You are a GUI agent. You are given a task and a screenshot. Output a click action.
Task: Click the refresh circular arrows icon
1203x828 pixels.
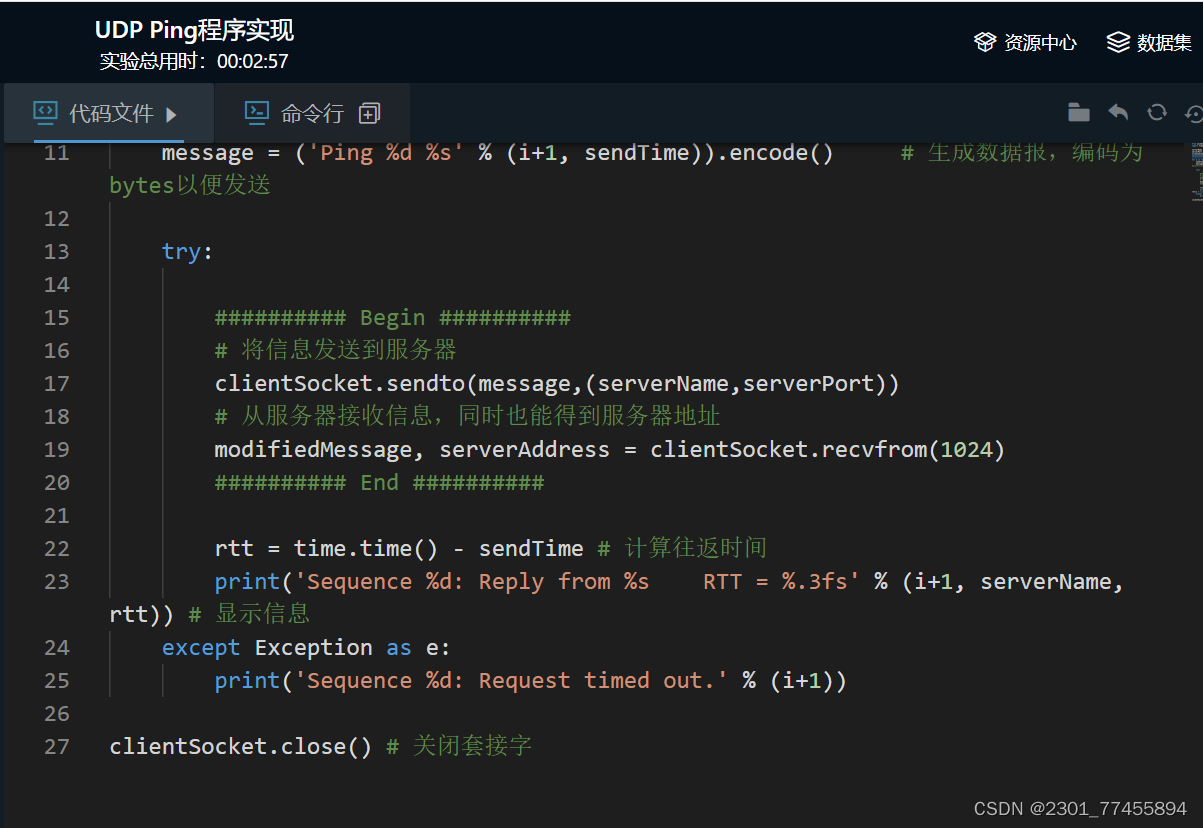tap(1158, 112)
